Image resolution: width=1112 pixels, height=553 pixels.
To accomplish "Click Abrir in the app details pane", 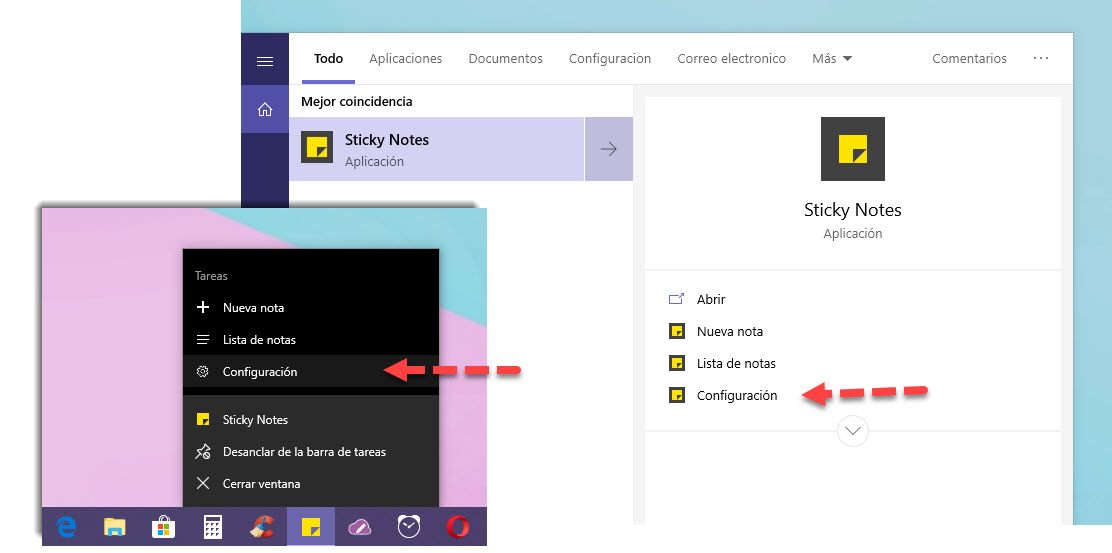I will [710, 300].
